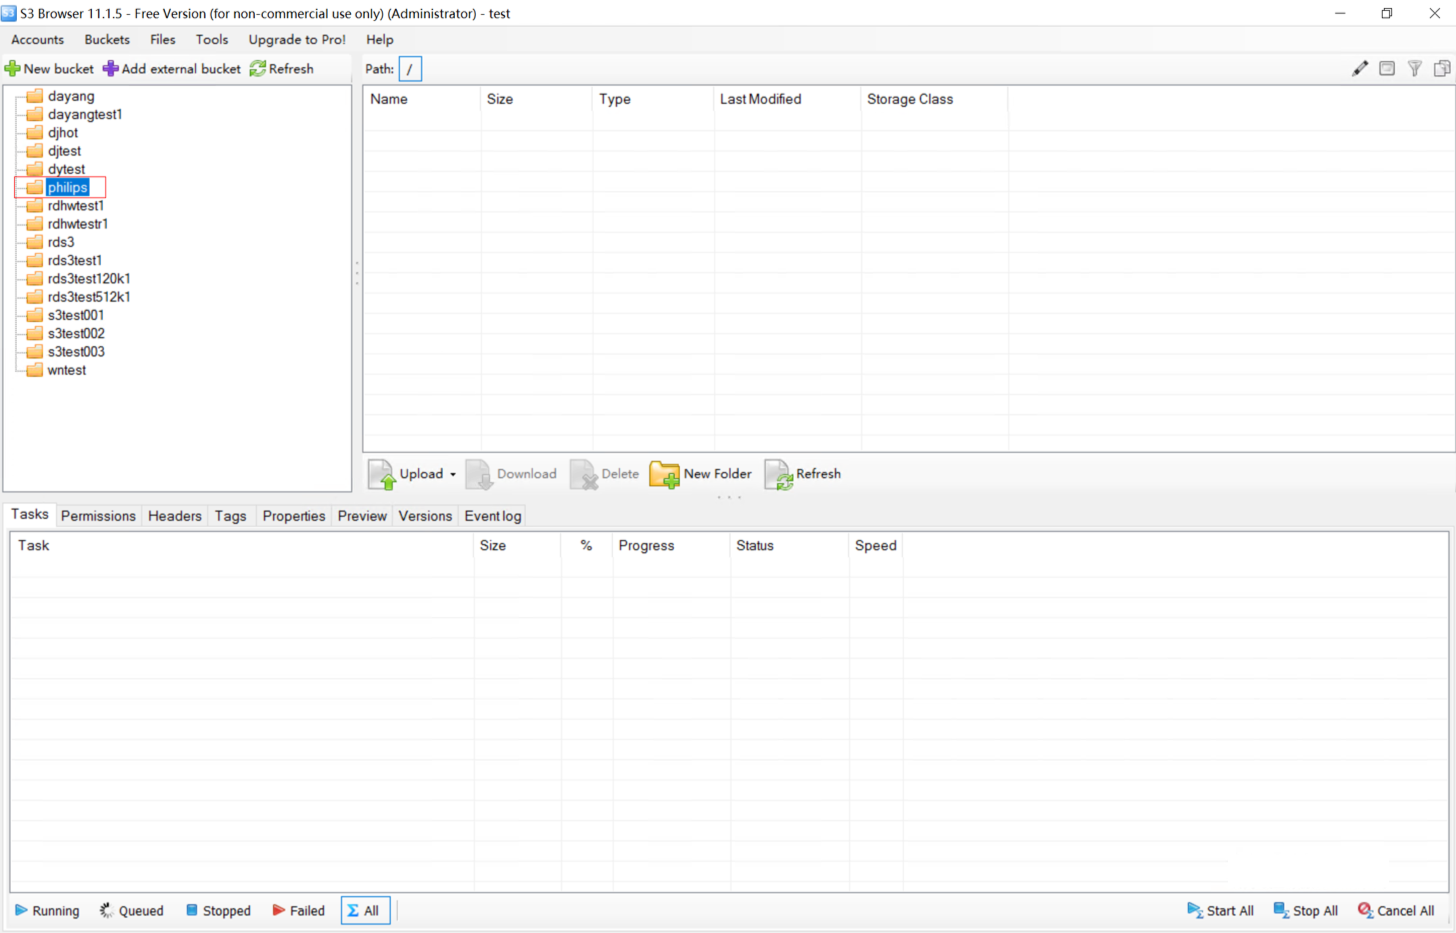Select the rds3test120k1 bucket
Screen dimensions: 1456x933
click(x=89, y=279)
